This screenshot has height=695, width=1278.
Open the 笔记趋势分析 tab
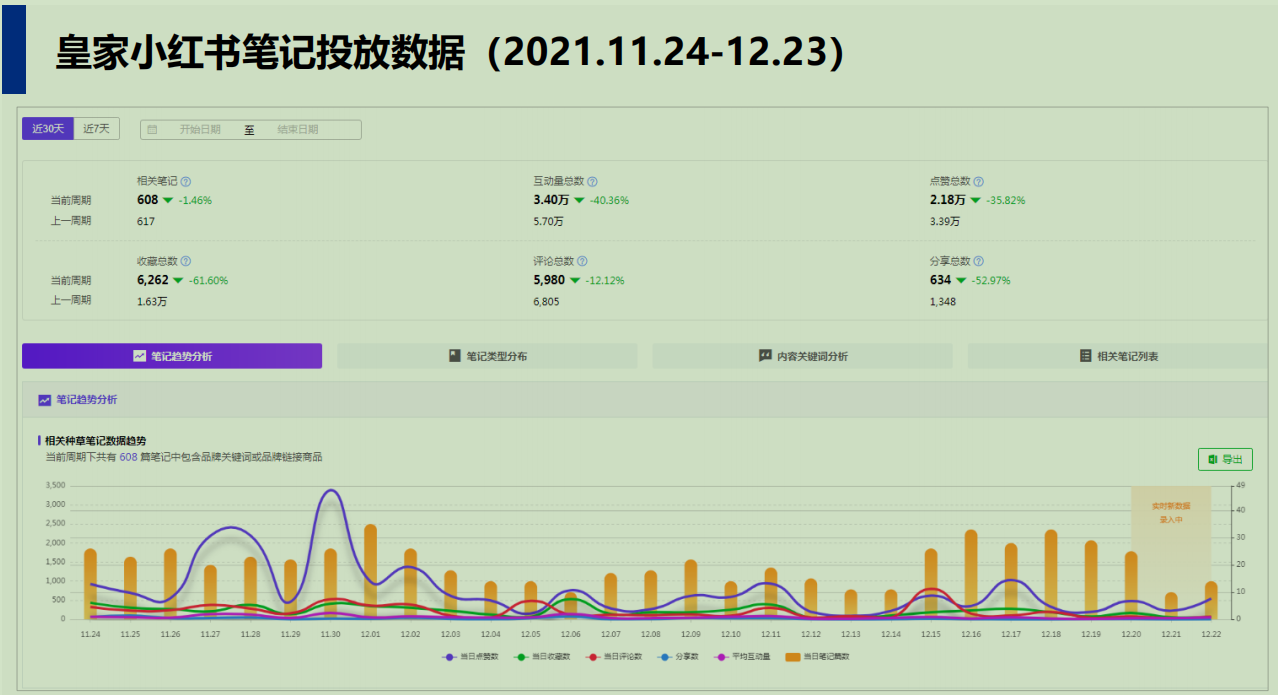(x=172, y=356)
